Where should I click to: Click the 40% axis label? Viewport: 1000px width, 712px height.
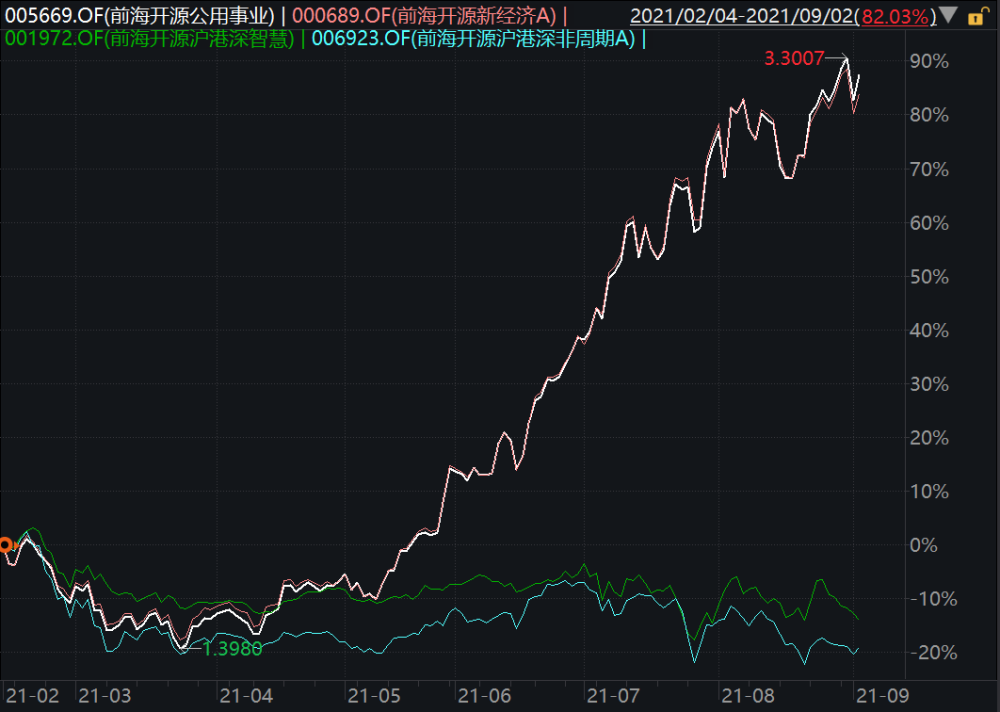coord(929,330)
